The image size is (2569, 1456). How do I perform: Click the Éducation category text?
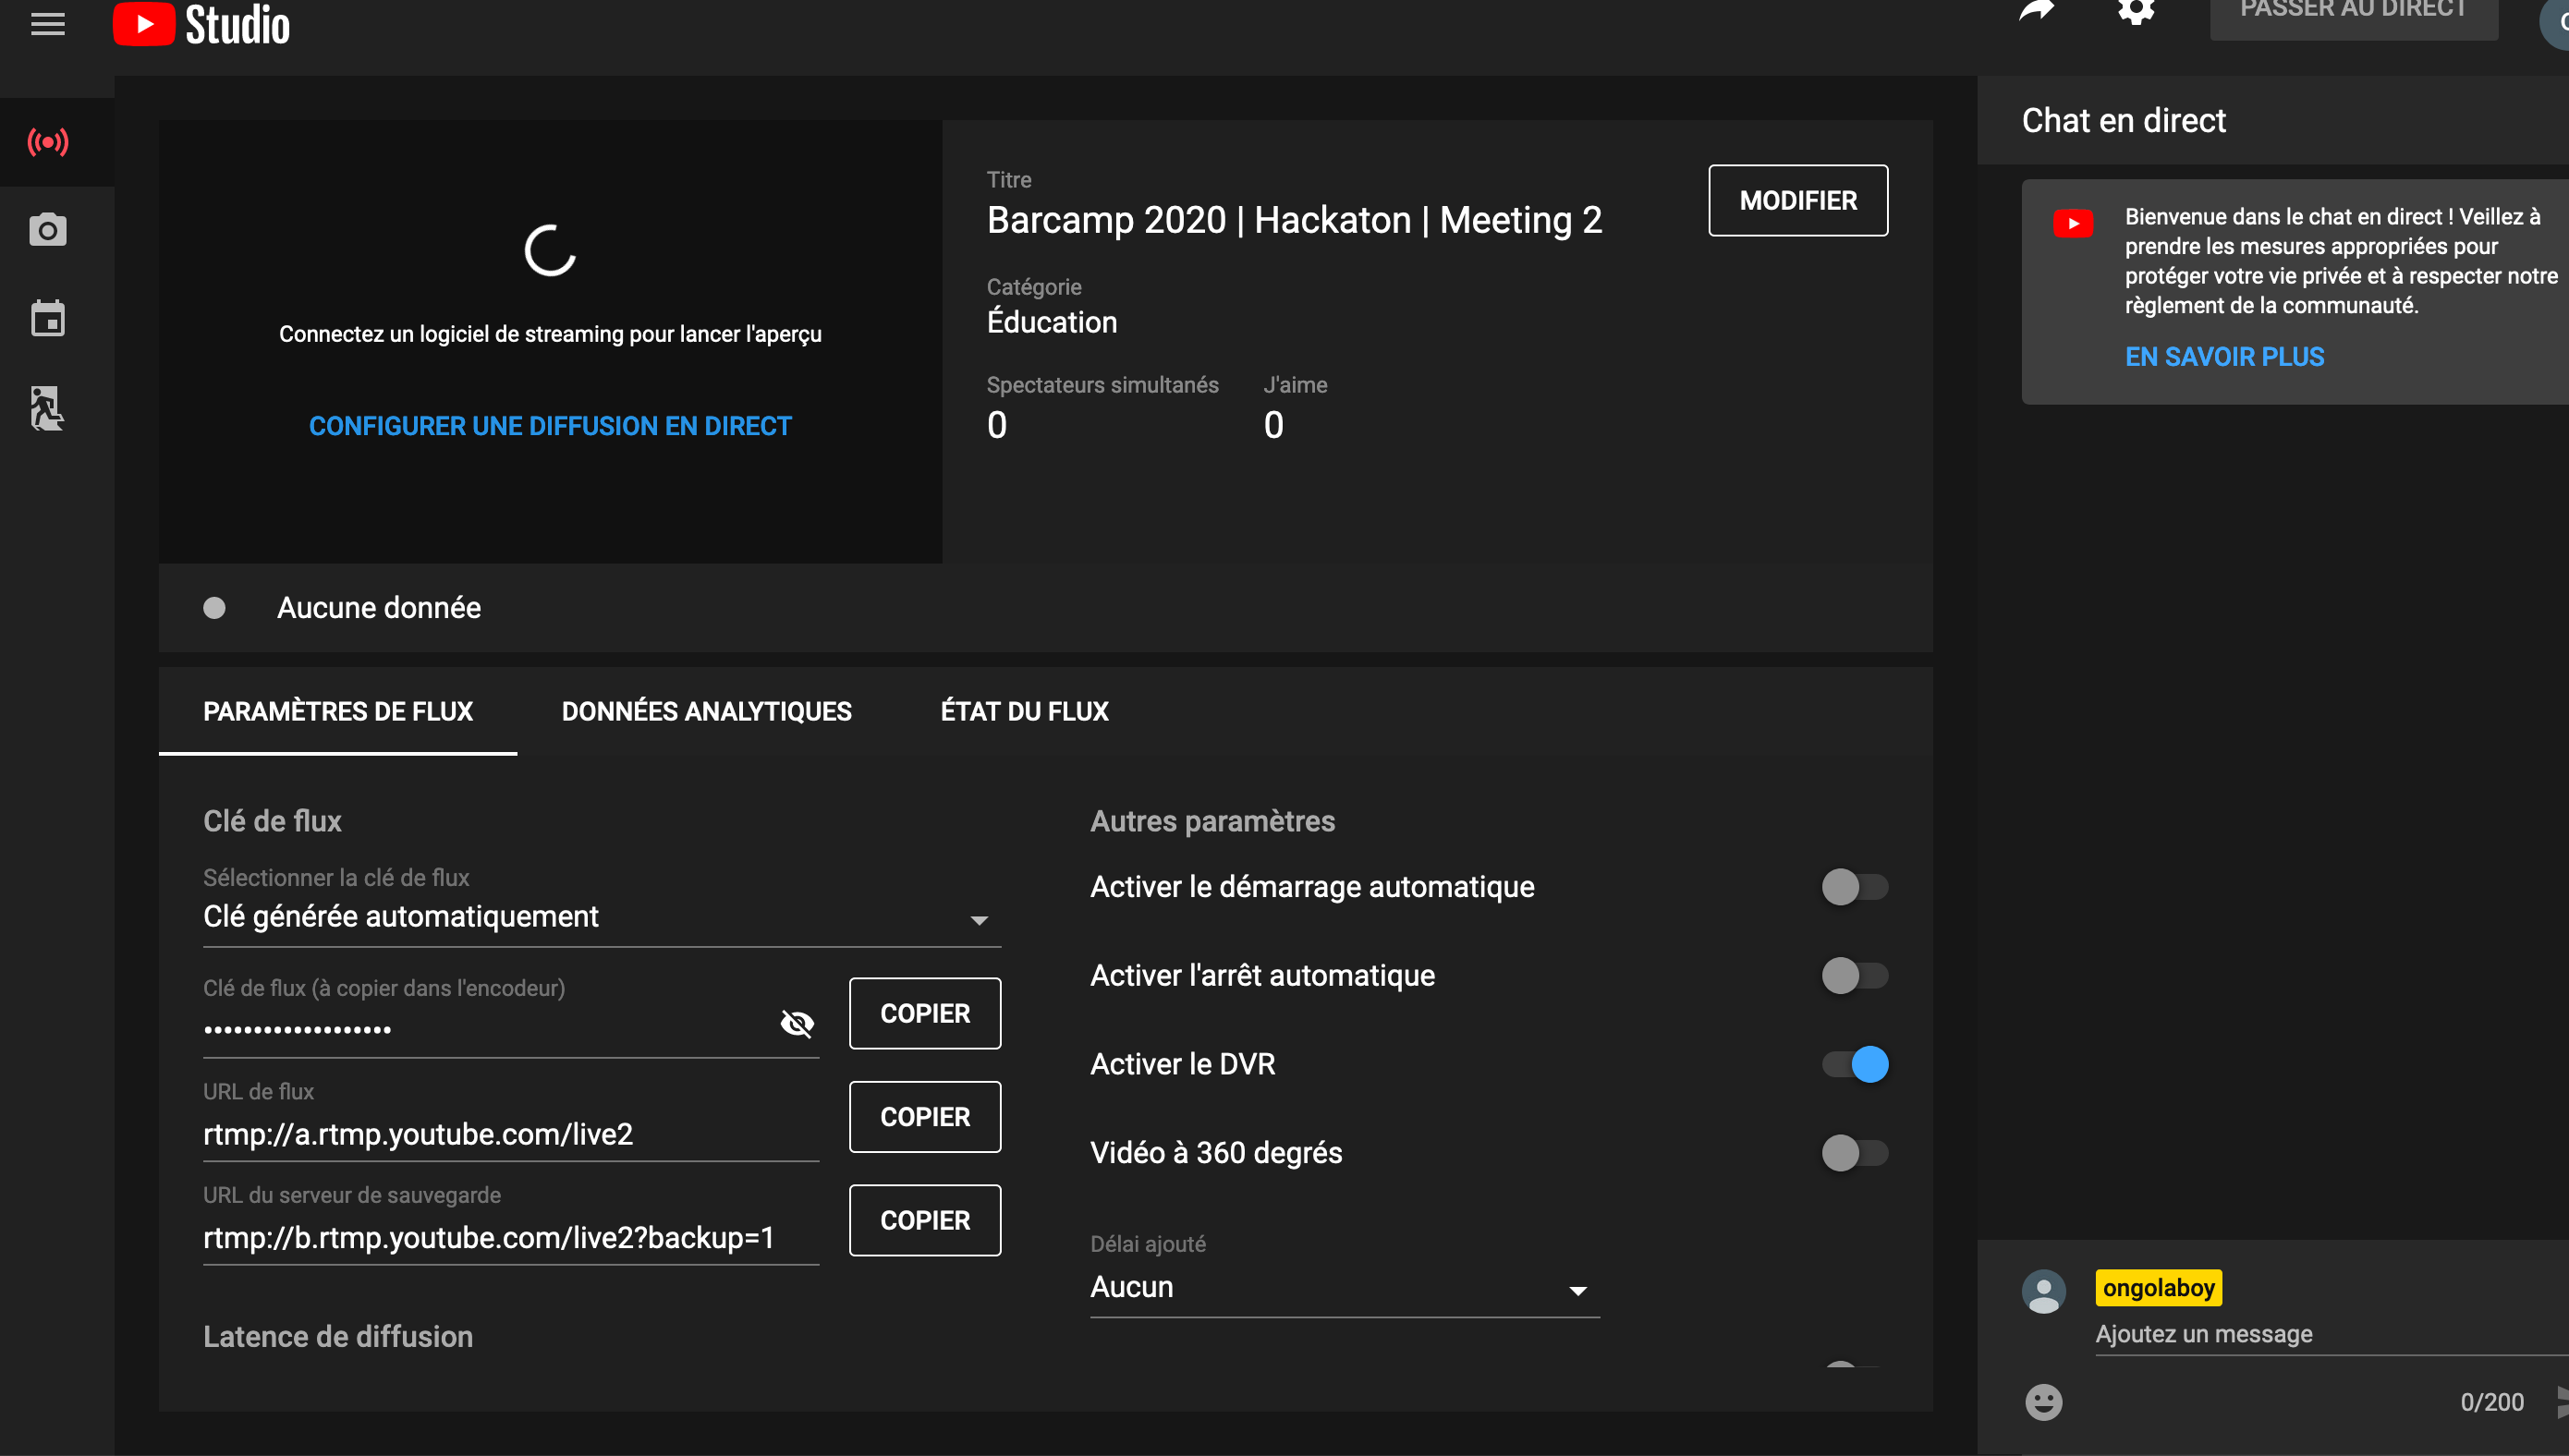click(x=1052, y=322)
